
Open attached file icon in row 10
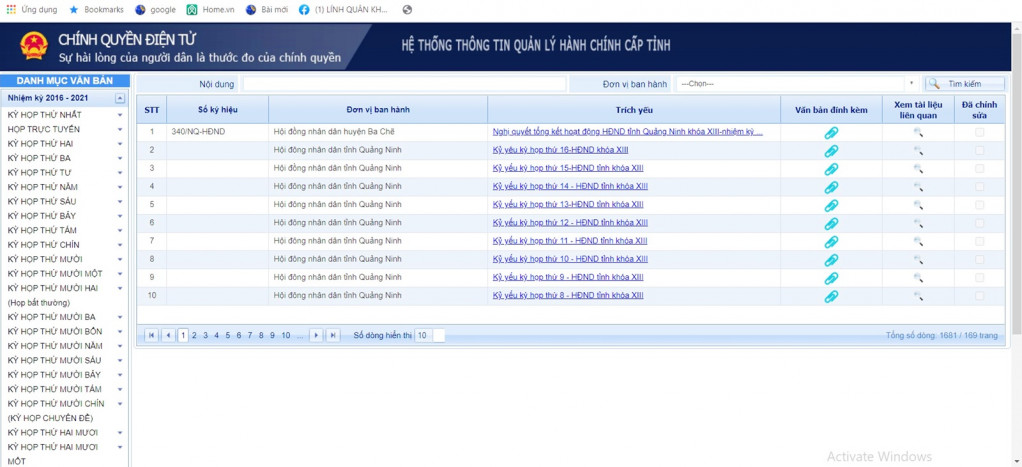830,296
